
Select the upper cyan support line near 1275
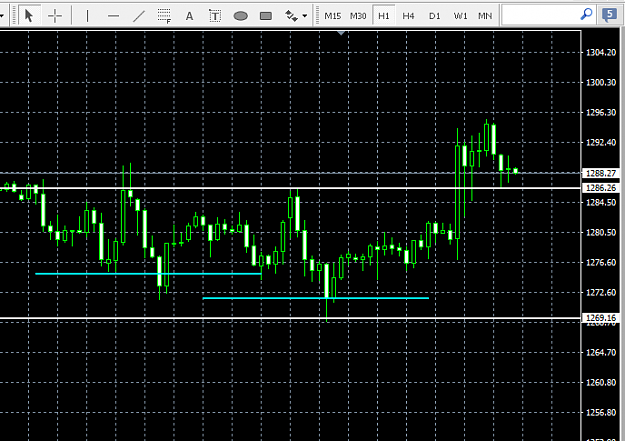(x=148, y=274)
